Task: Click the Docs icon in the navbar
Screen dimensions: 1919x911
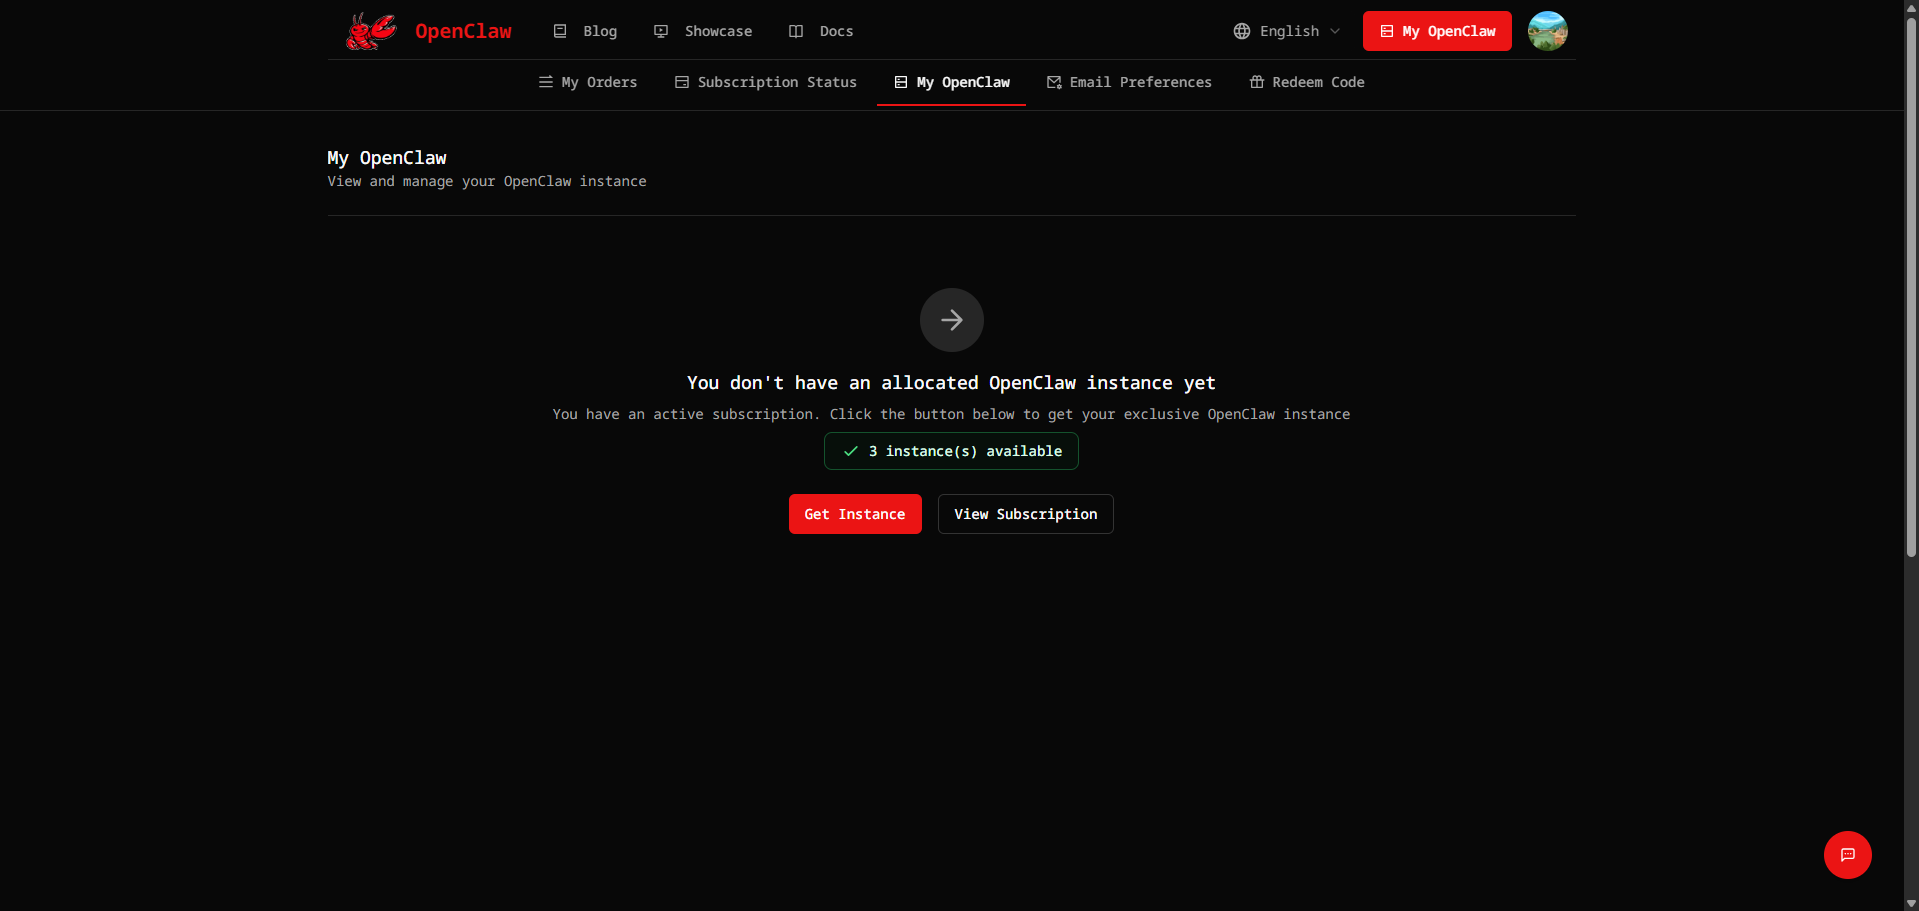Action: [x=795, y=31]
